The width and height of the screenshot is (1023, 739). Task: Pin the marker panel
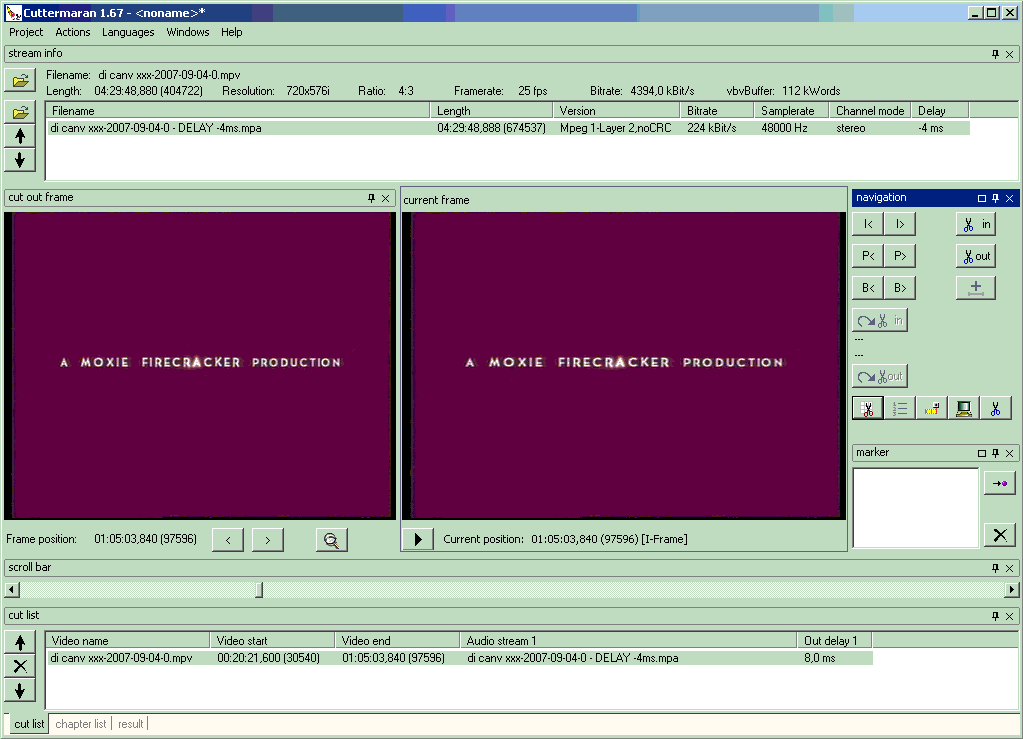tap(995, 453)
